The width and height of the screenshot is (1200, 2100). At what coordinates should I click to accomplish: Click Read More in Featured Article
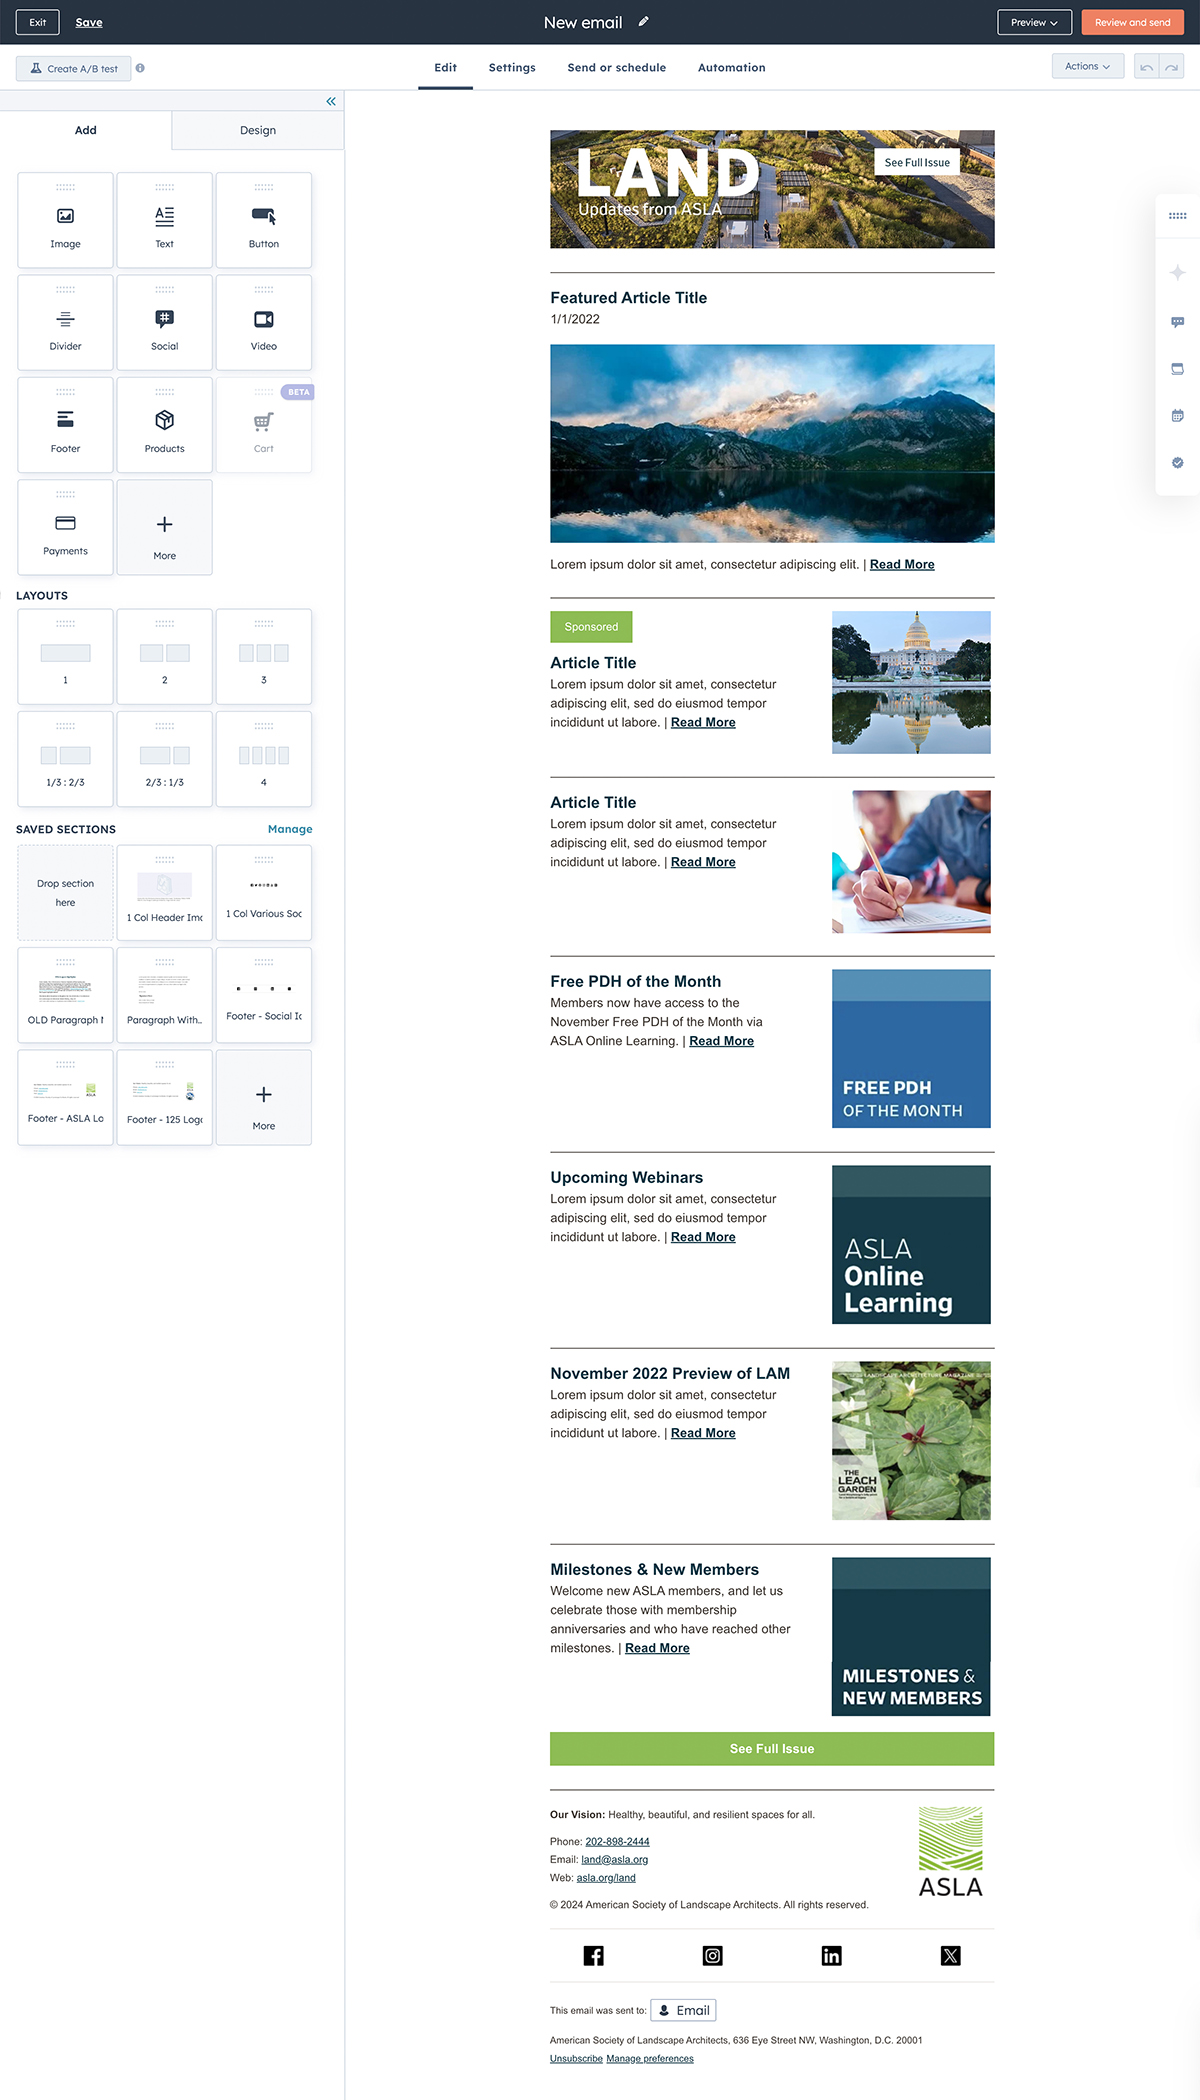(x=902, y=564)
